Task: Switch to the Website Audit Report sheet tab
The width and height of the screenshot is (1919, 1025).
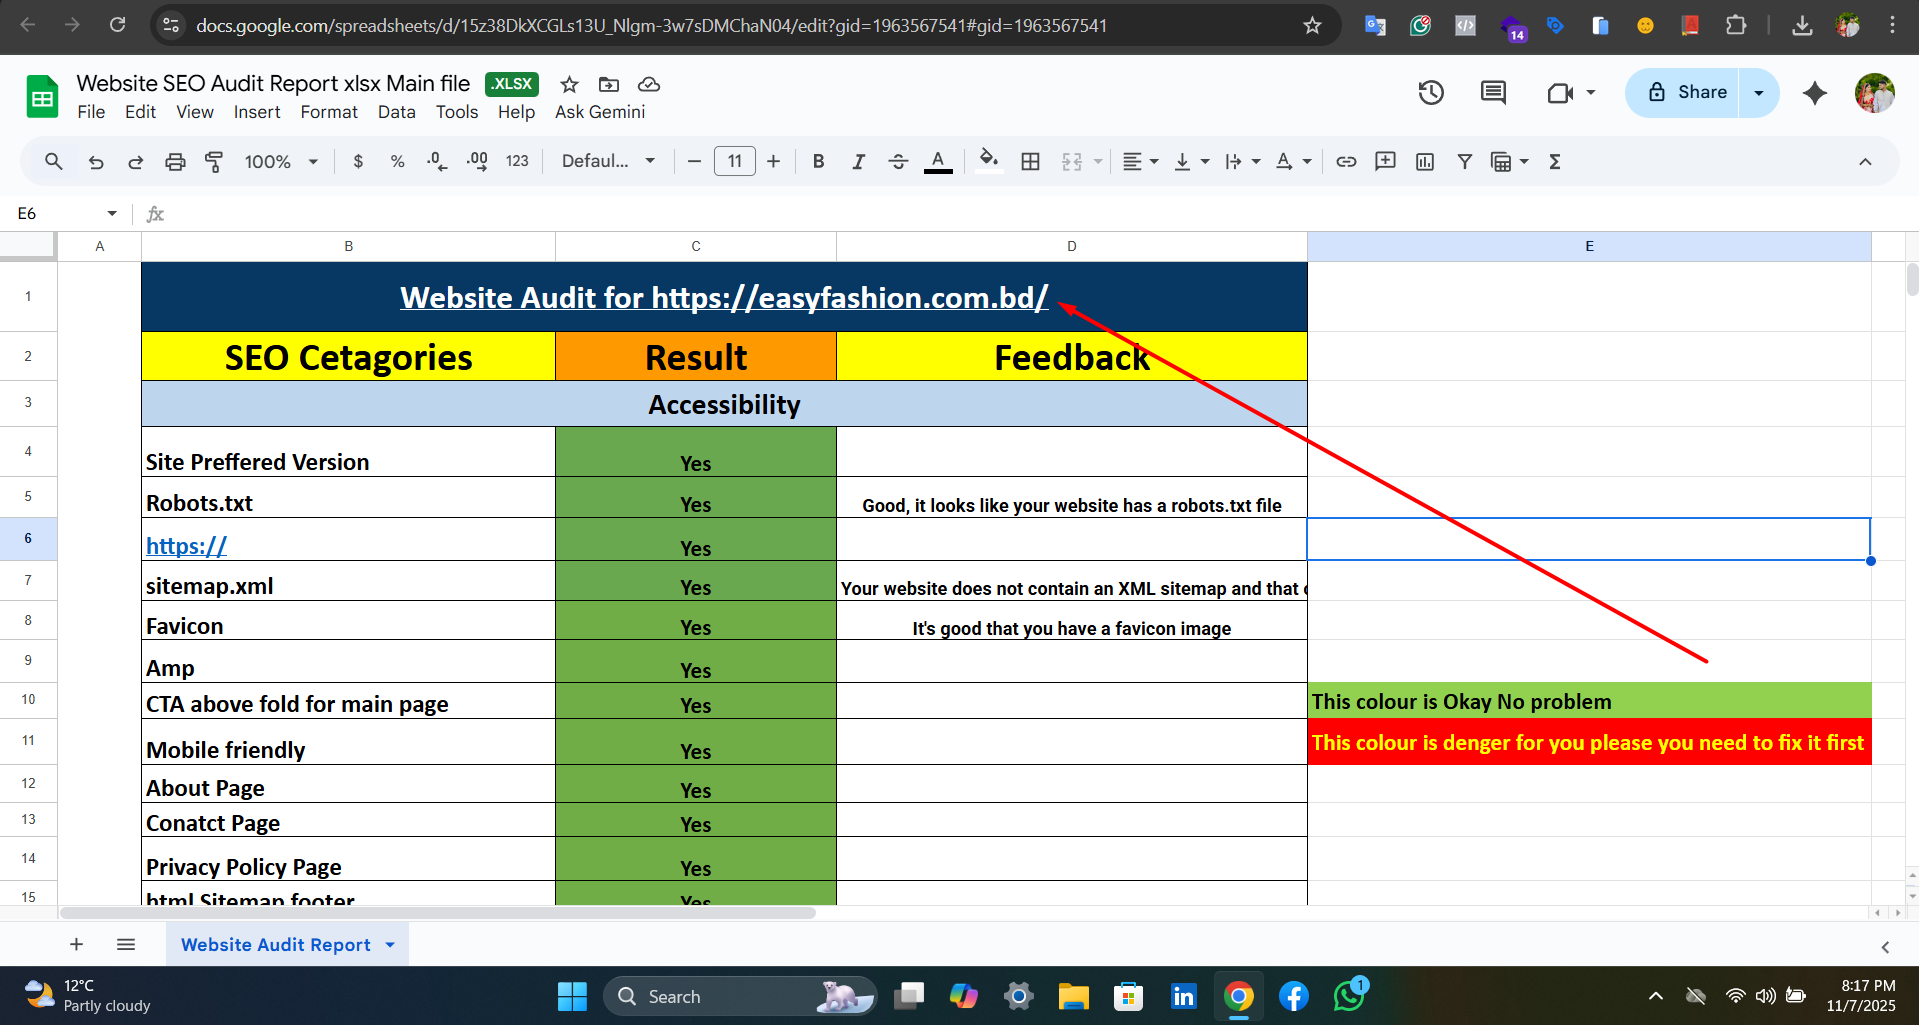Action: click(275, 943)
